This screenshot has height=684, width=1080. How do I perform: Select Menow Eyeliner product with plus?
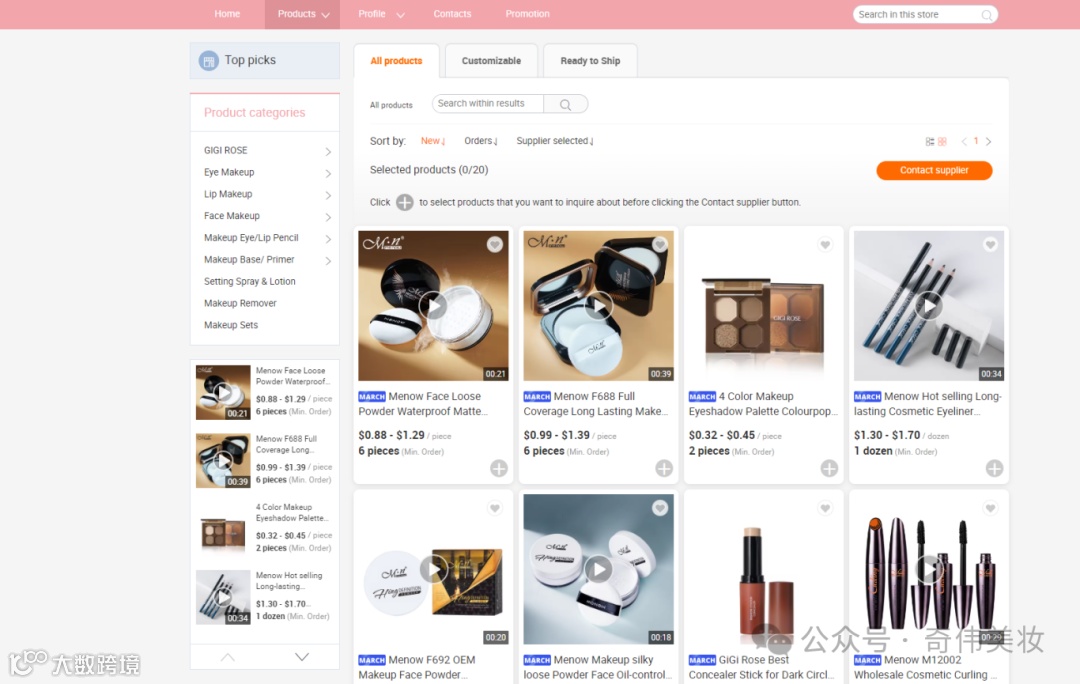coord(995,468)
